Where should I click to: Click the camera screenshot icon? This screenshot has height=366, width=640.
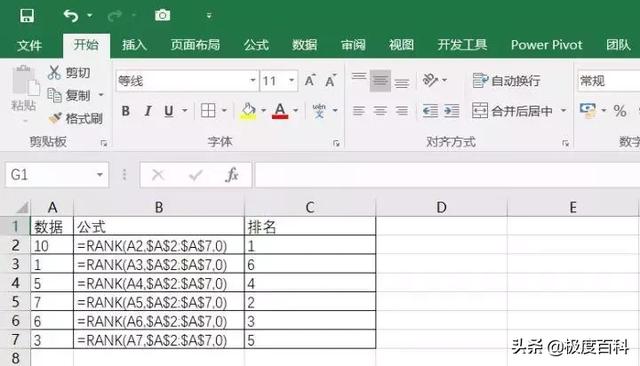click(162, 16)
